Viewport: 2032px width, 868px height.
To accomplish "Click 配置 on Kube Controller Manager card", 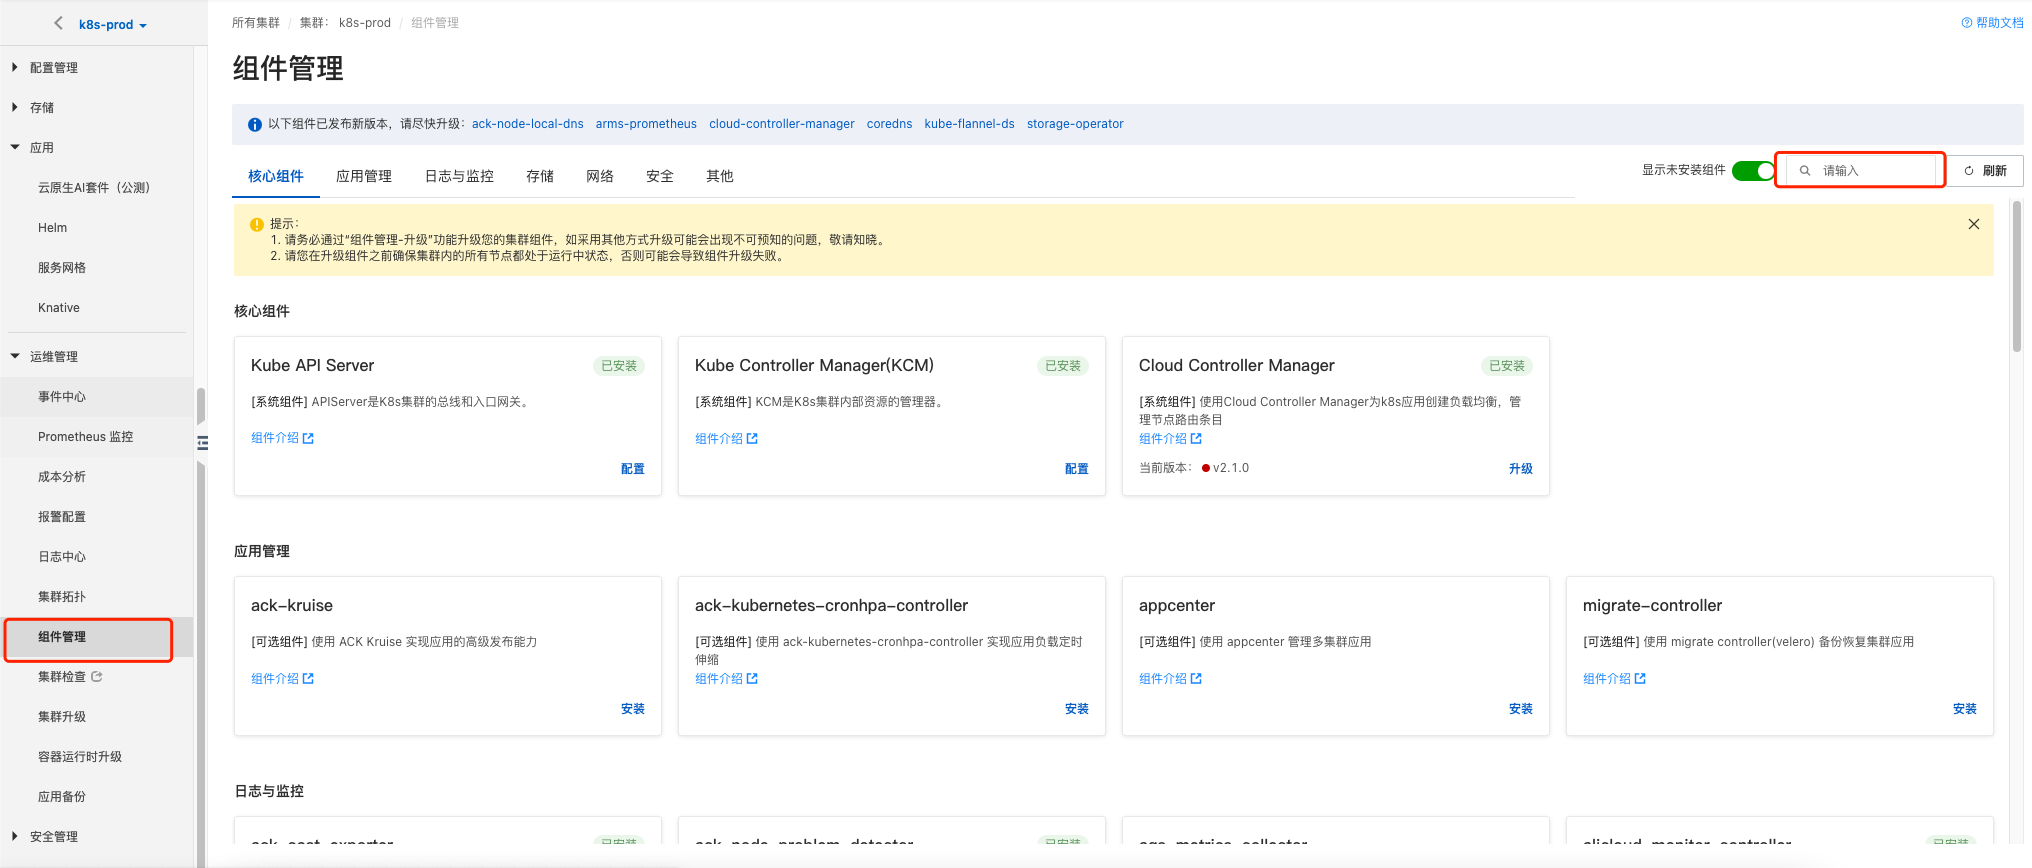I will tap(1077, 468).
